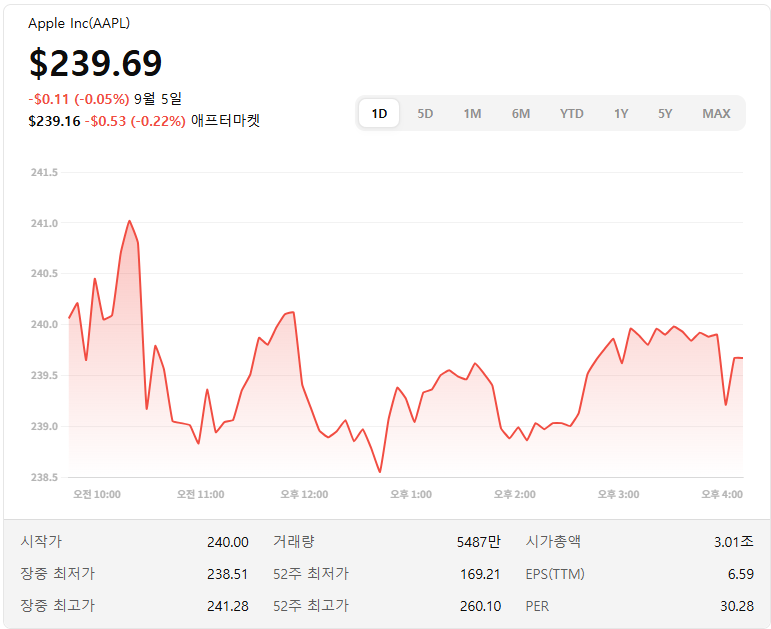This screenshot has height=629, width=771.
Task: Click the 오전 11:00 time axis label
Action: point(201,494)
